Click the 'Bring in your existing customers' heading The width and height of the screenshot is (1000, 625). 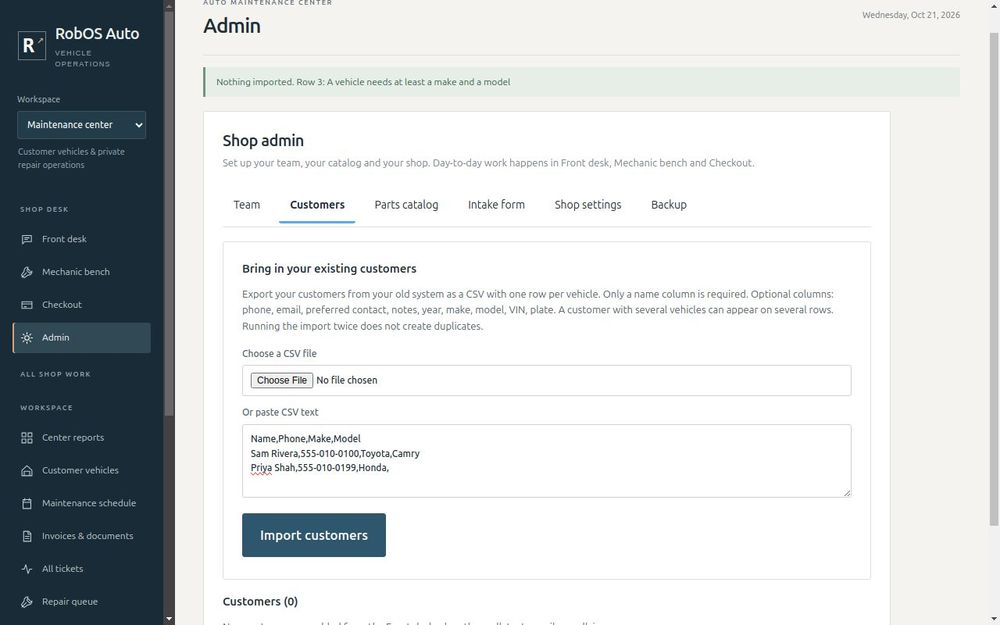point(329,268)
